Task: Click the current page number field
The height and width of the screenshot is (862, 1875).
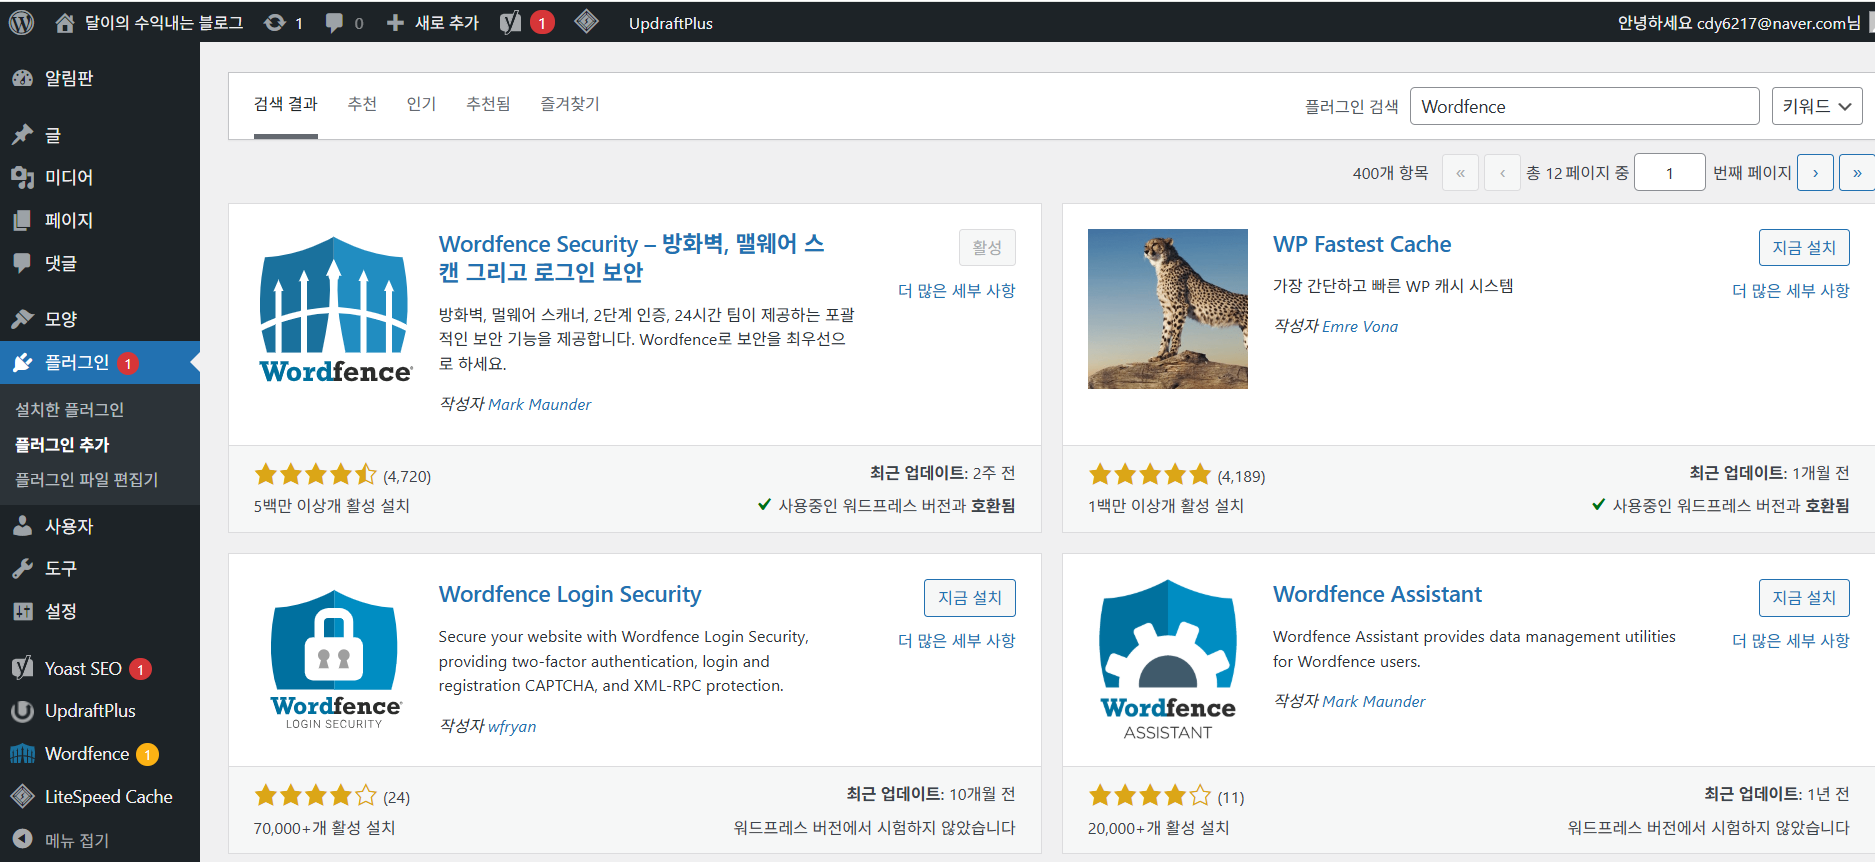Action: coord(1669,173)
